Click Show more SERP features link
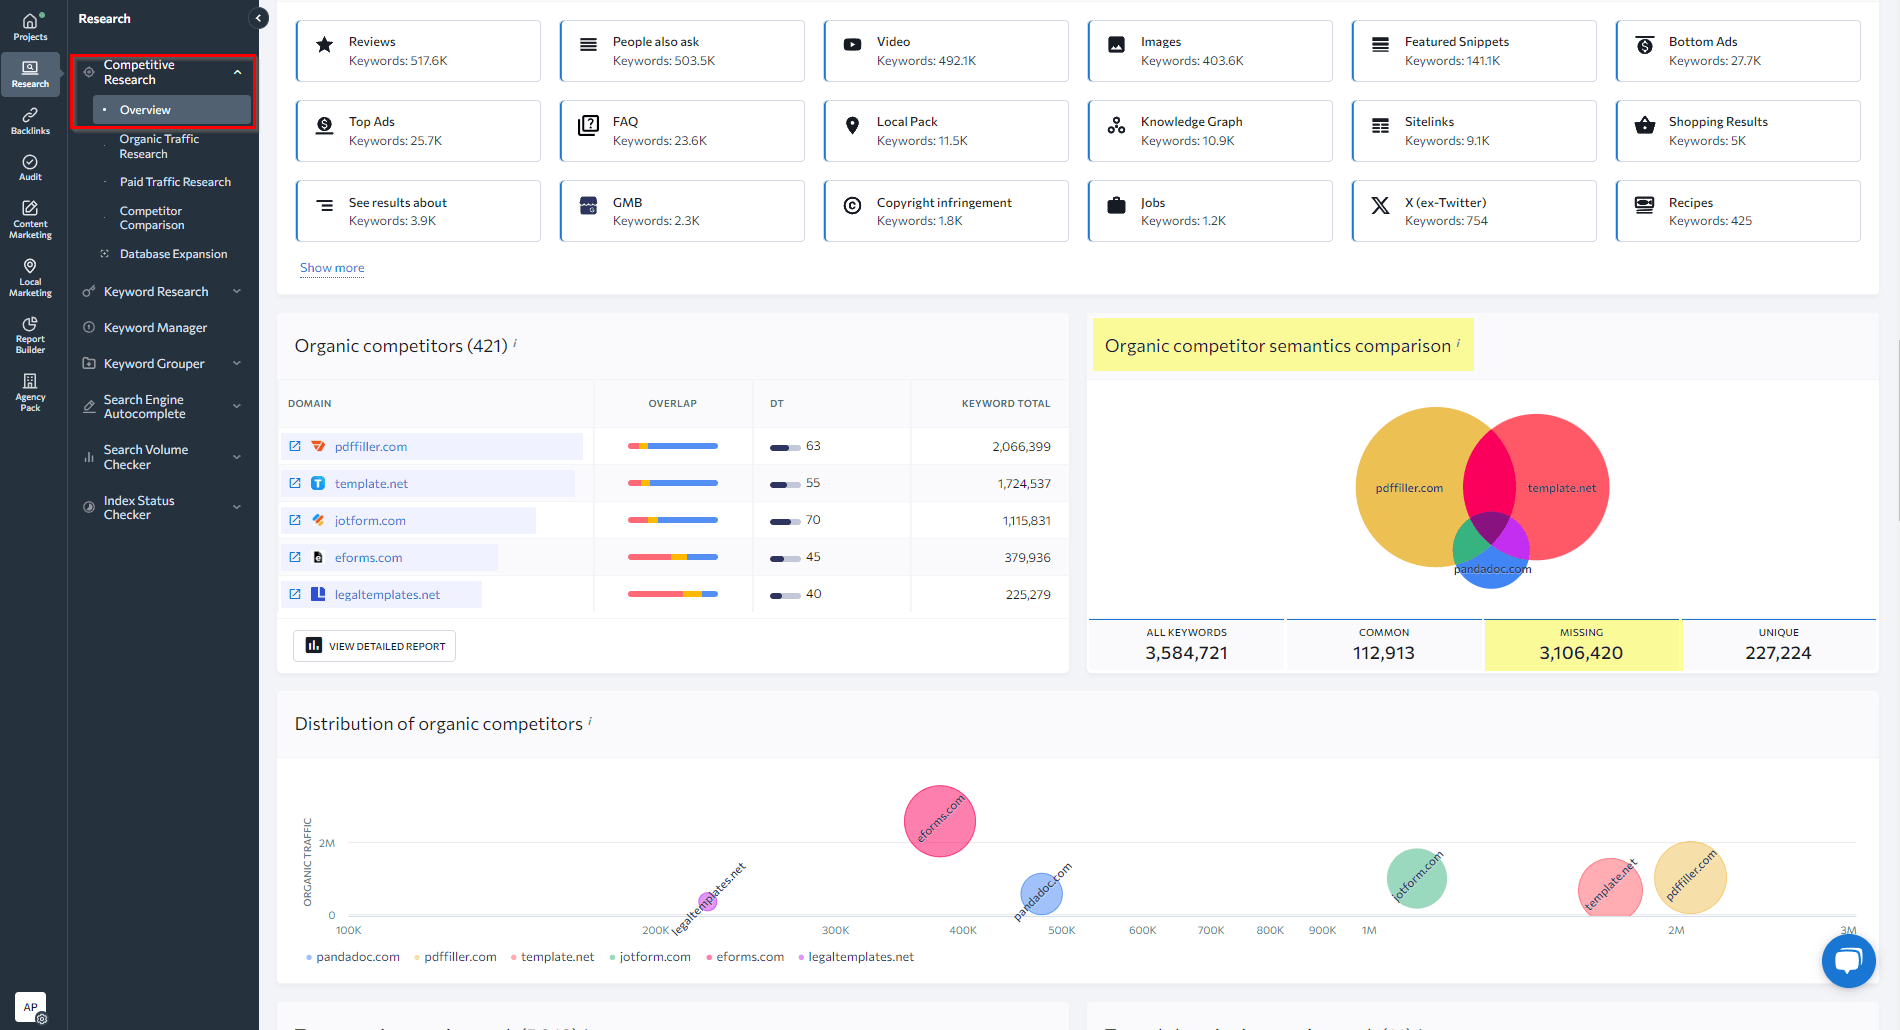1900x1030 pixels. click(x=332, y=268)
